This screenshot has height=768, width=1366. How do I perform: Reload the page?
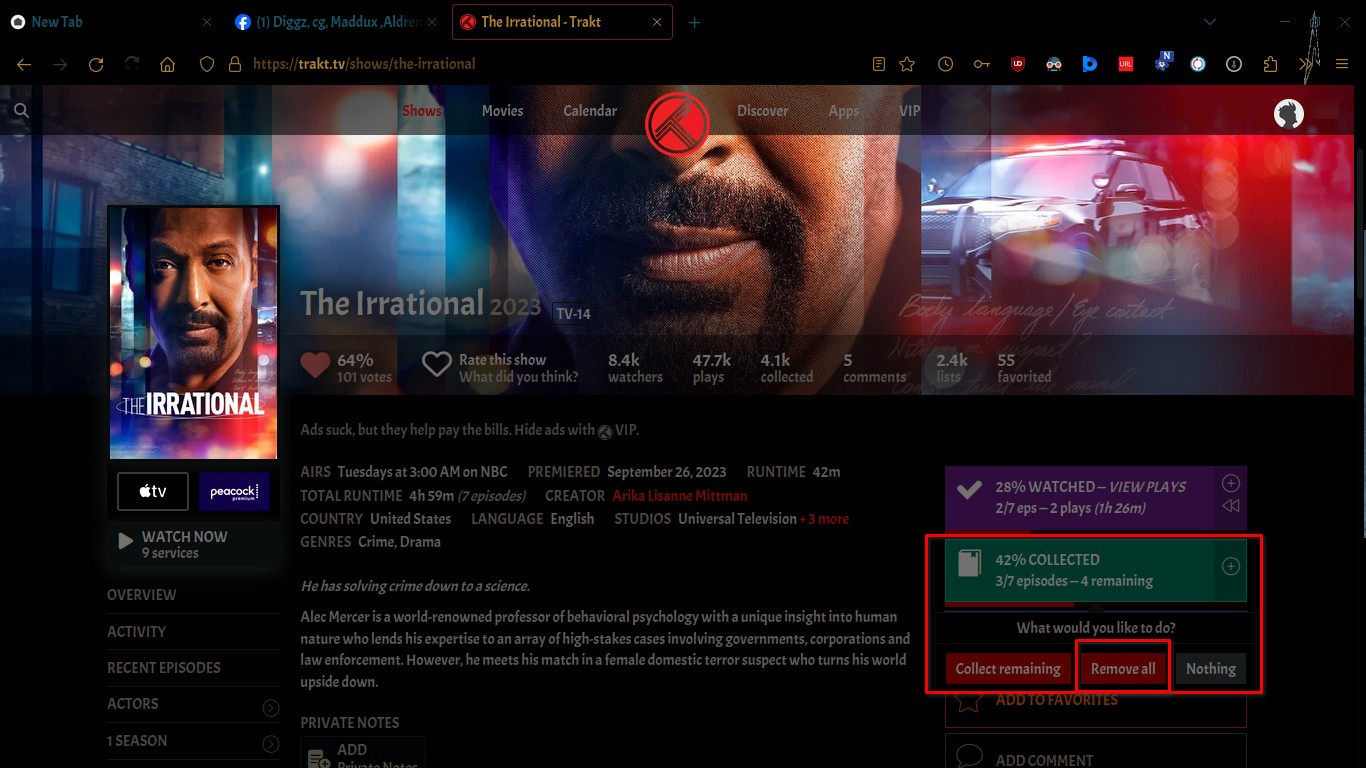coord(96,64)
